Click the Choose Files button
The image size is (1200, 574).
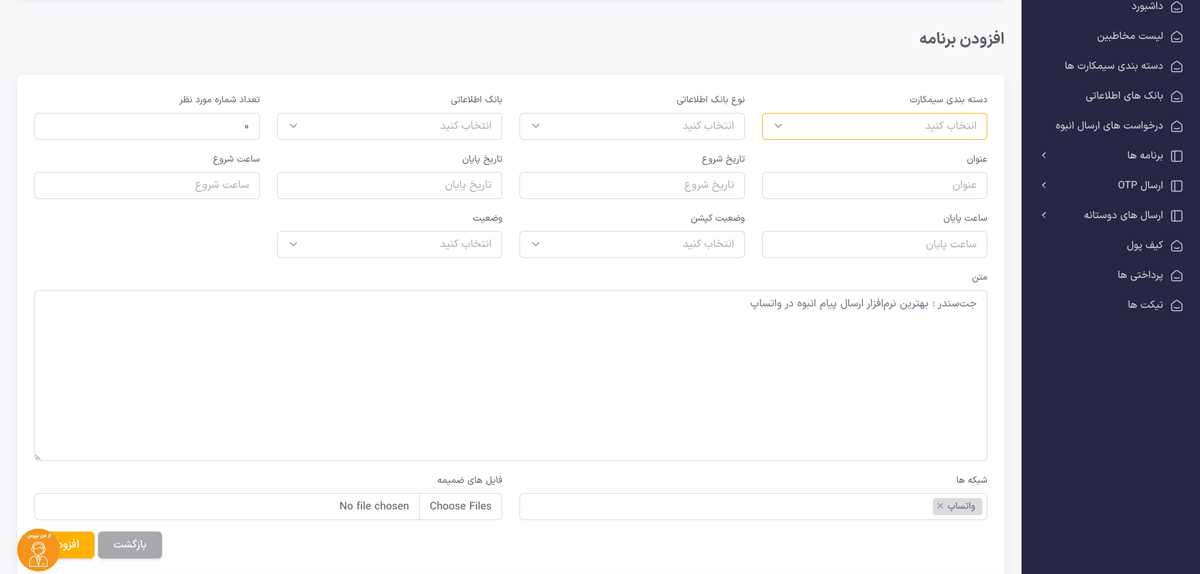click(x=460, y=507)
